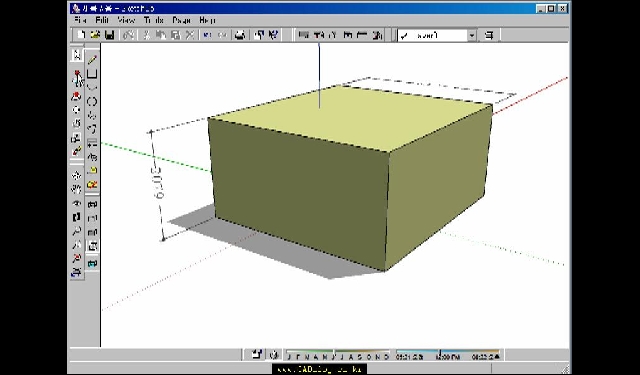Click the month slider for shadow date
This screenshot has height=375, width=640.
pos(338,355)
